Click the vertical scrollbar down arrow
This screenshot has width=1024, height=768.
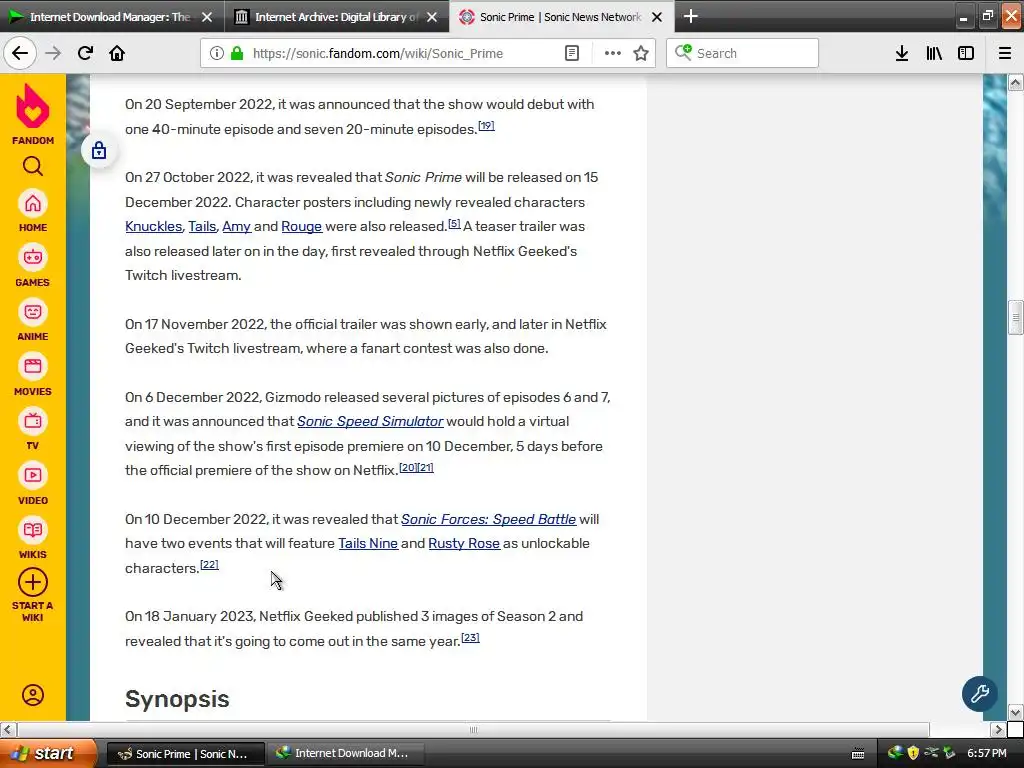pyautogui.click(x=1015, y=712)
